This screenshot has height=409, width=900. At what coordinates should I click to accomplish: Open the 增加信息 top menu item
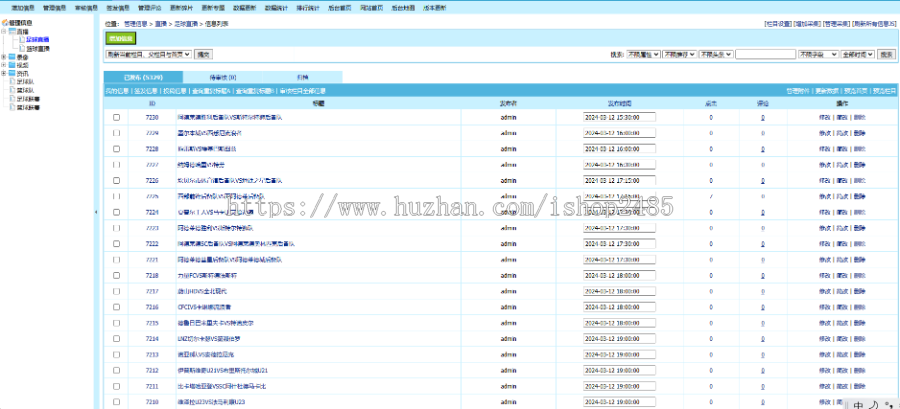coord(22,8)
